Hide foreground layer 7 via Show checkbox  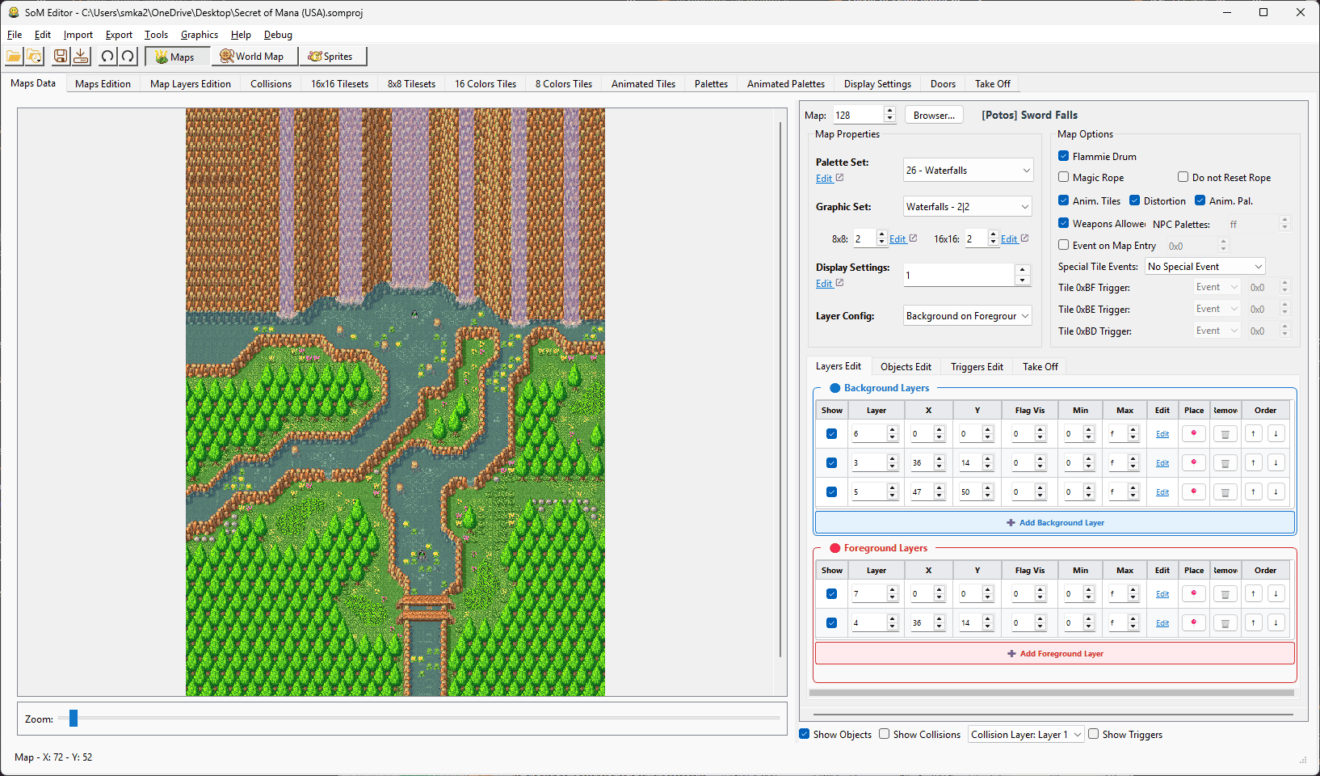coord(831,593)
